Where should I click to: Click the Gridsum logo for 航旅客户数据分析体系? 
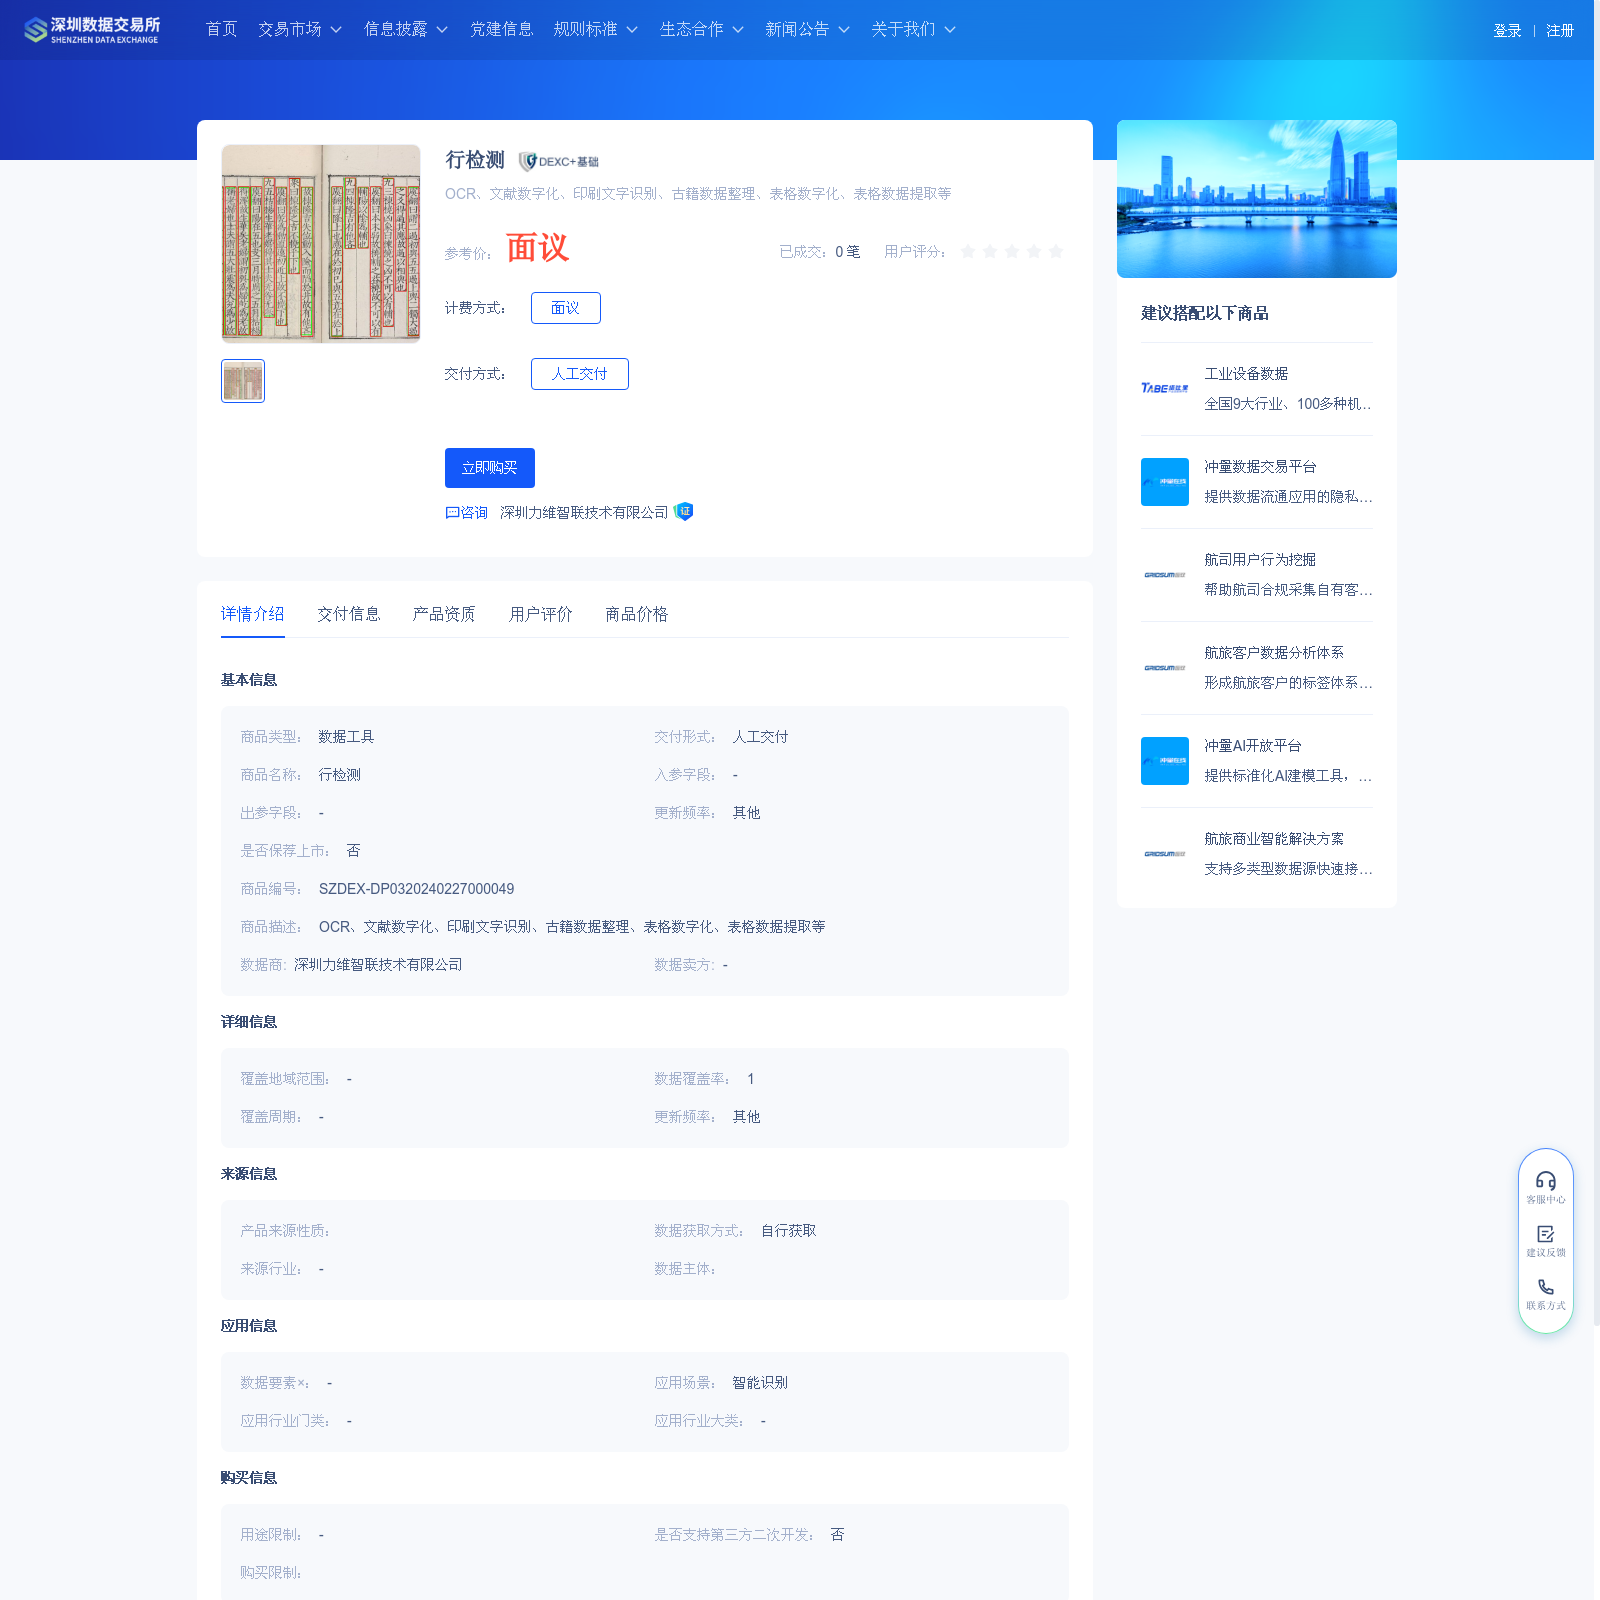[1165, 668]
